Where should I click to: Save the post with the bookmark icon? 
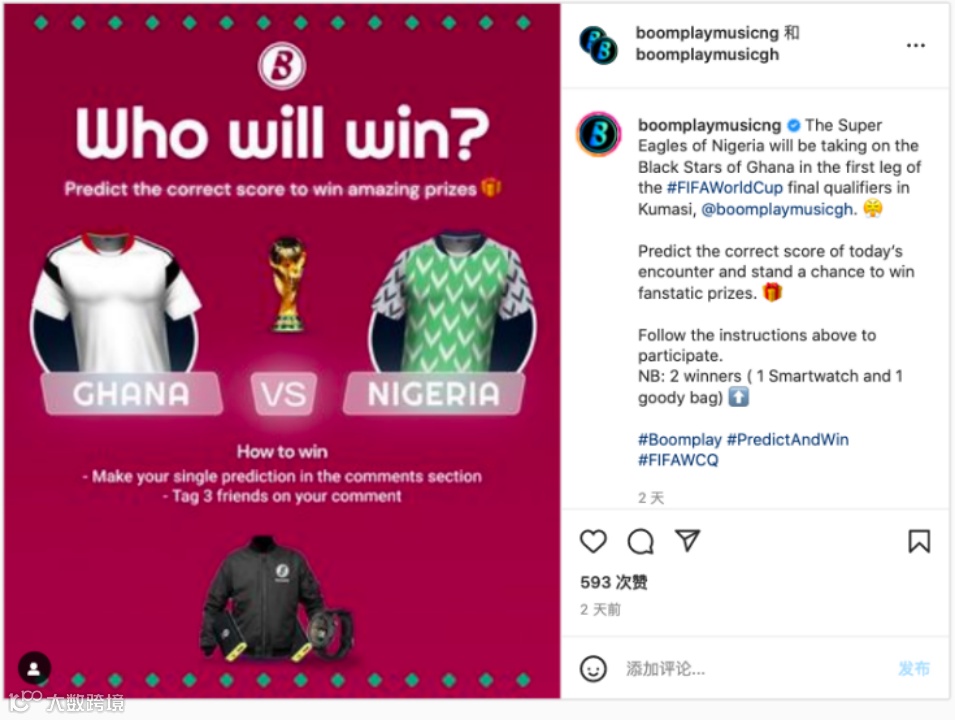pyautogui.click(x=919, y=541)
